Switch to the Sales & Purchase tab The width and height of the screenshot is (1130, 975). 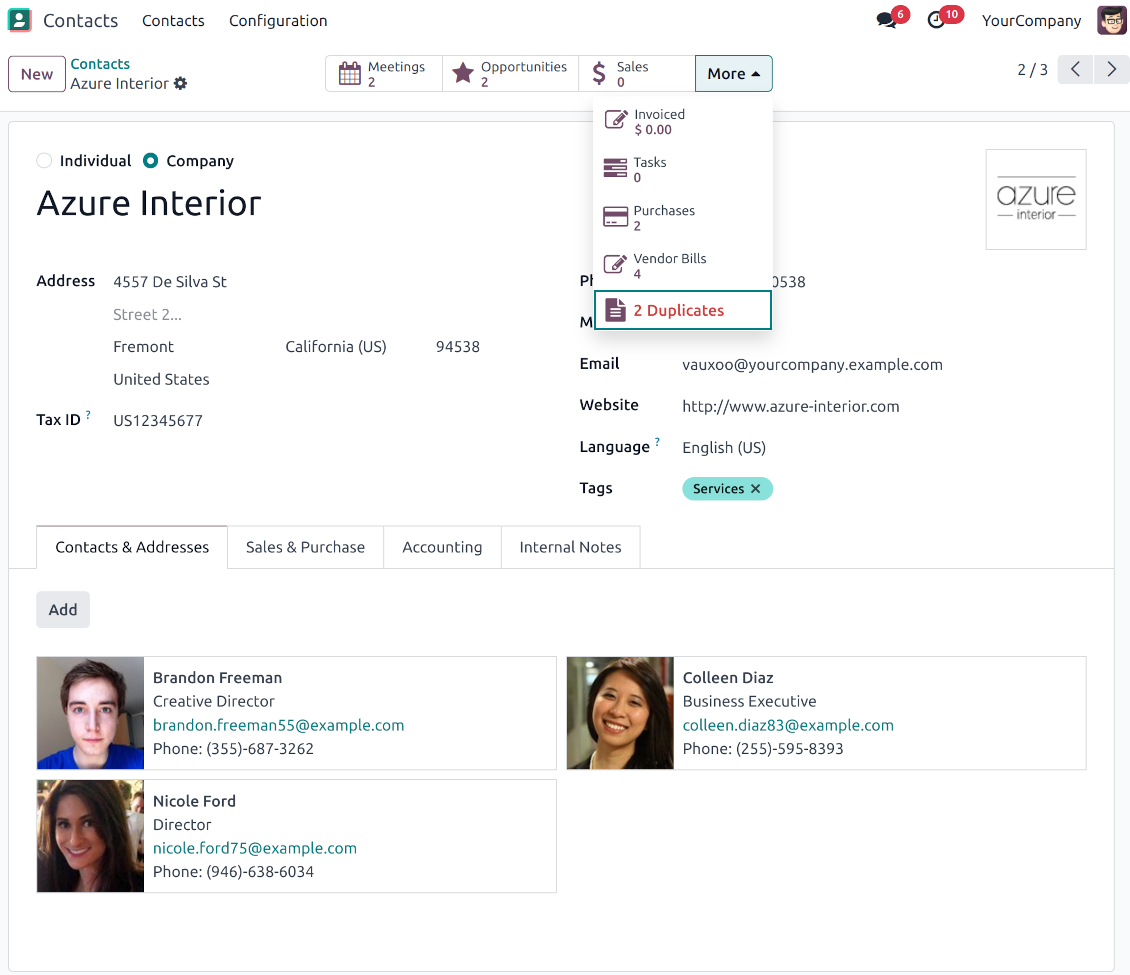coord(305,547)
